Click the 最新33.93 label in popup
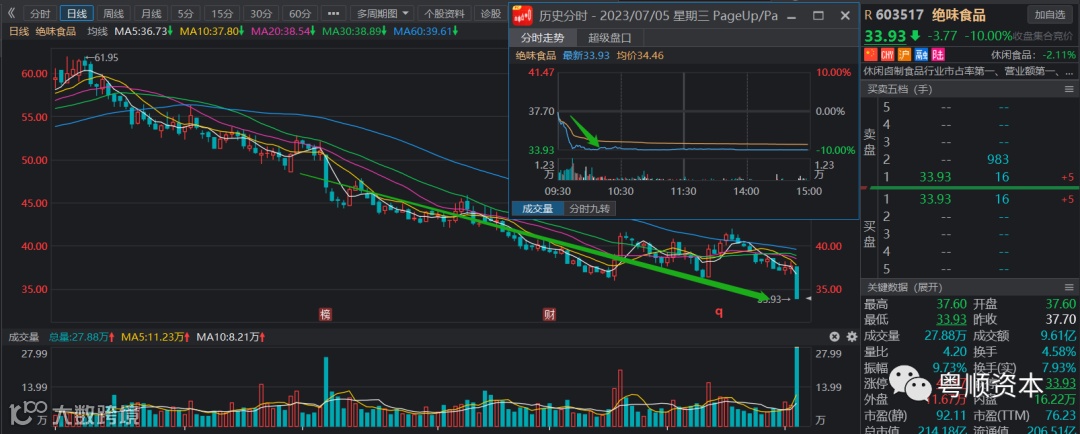1080x434 pixels. pos(586,56)
